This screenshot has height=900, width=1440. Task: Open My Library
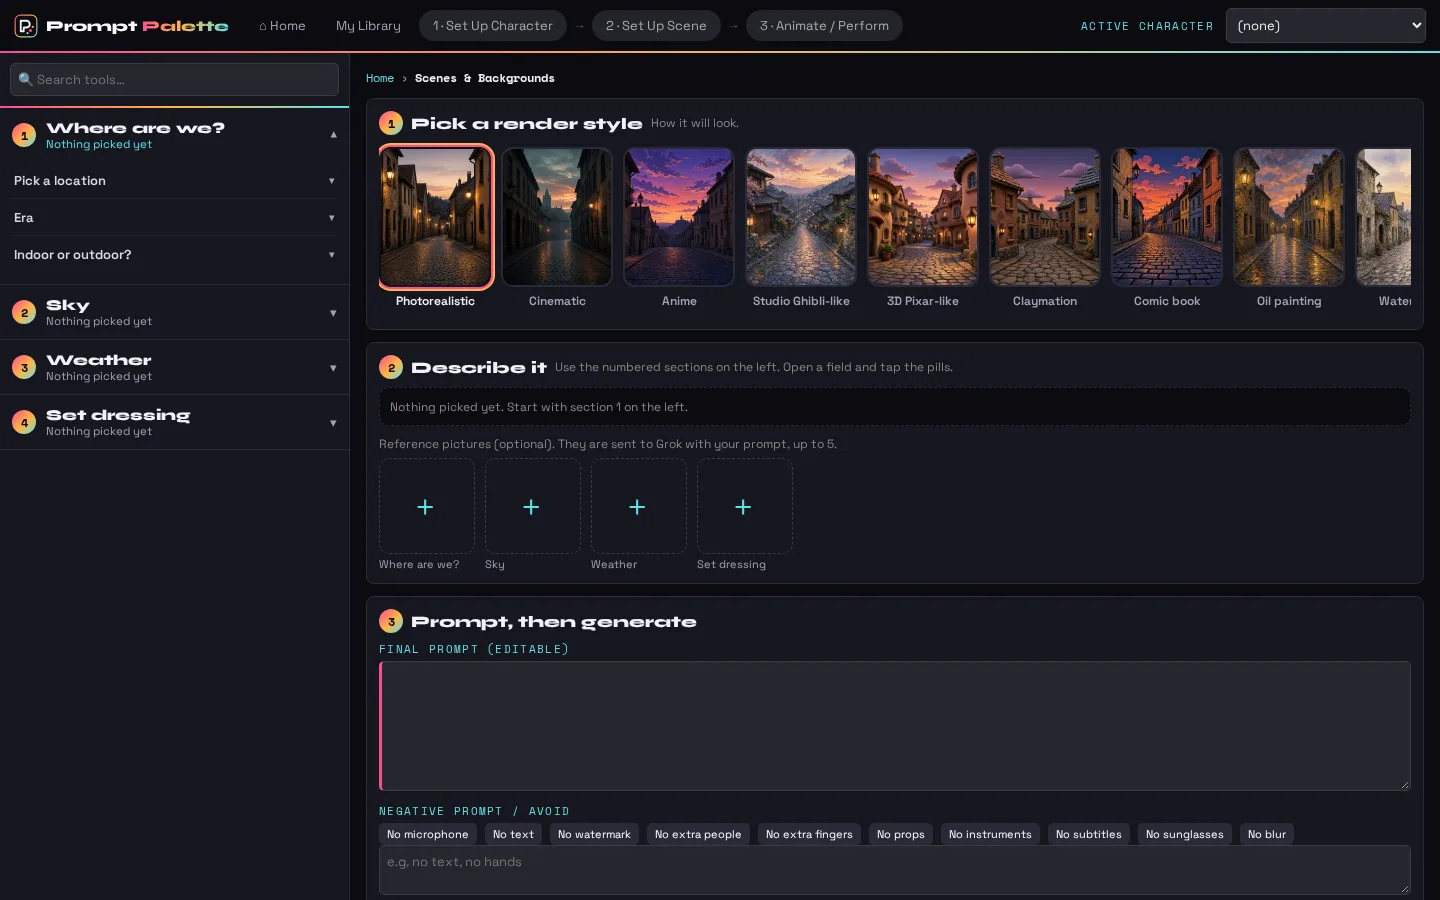[x=368, y=26]
